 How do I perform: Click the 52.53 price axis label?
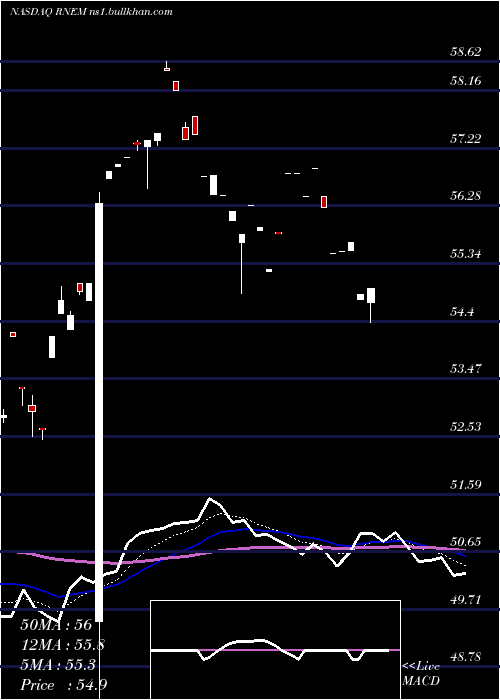coord(465,426)
